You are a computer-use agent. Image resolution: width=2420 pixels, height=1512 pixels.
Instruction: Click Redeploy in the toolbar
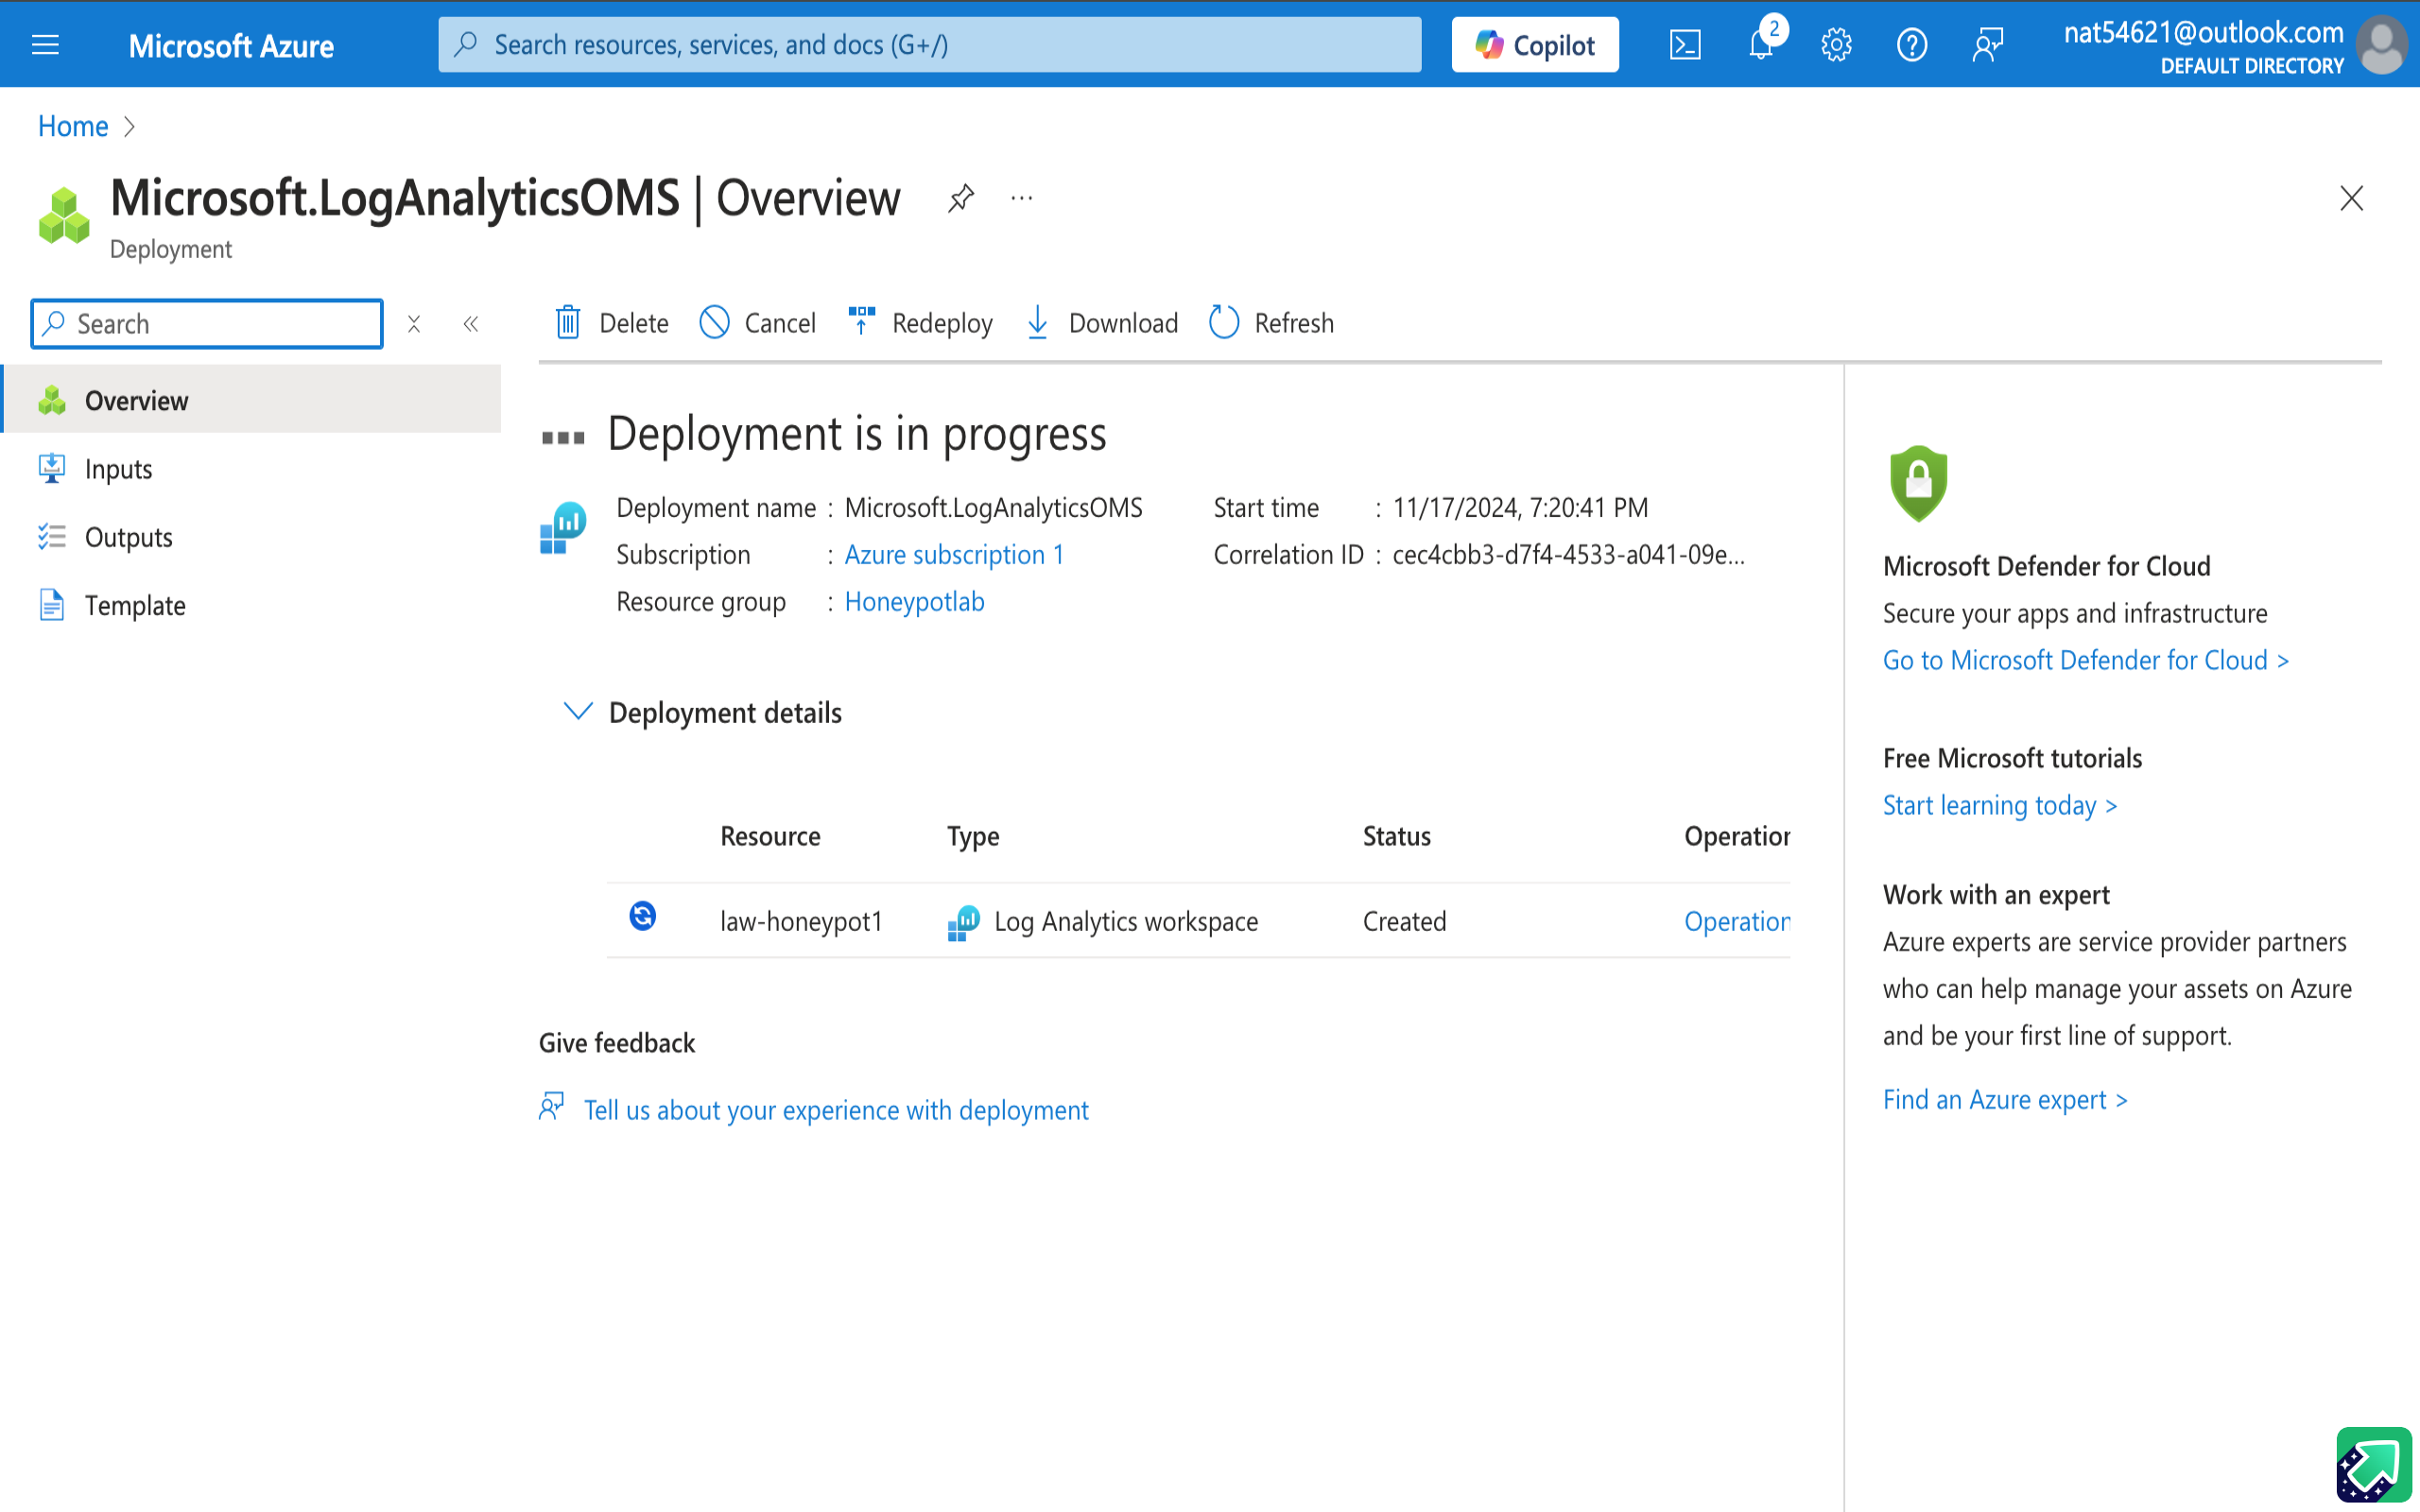(920, 323)
